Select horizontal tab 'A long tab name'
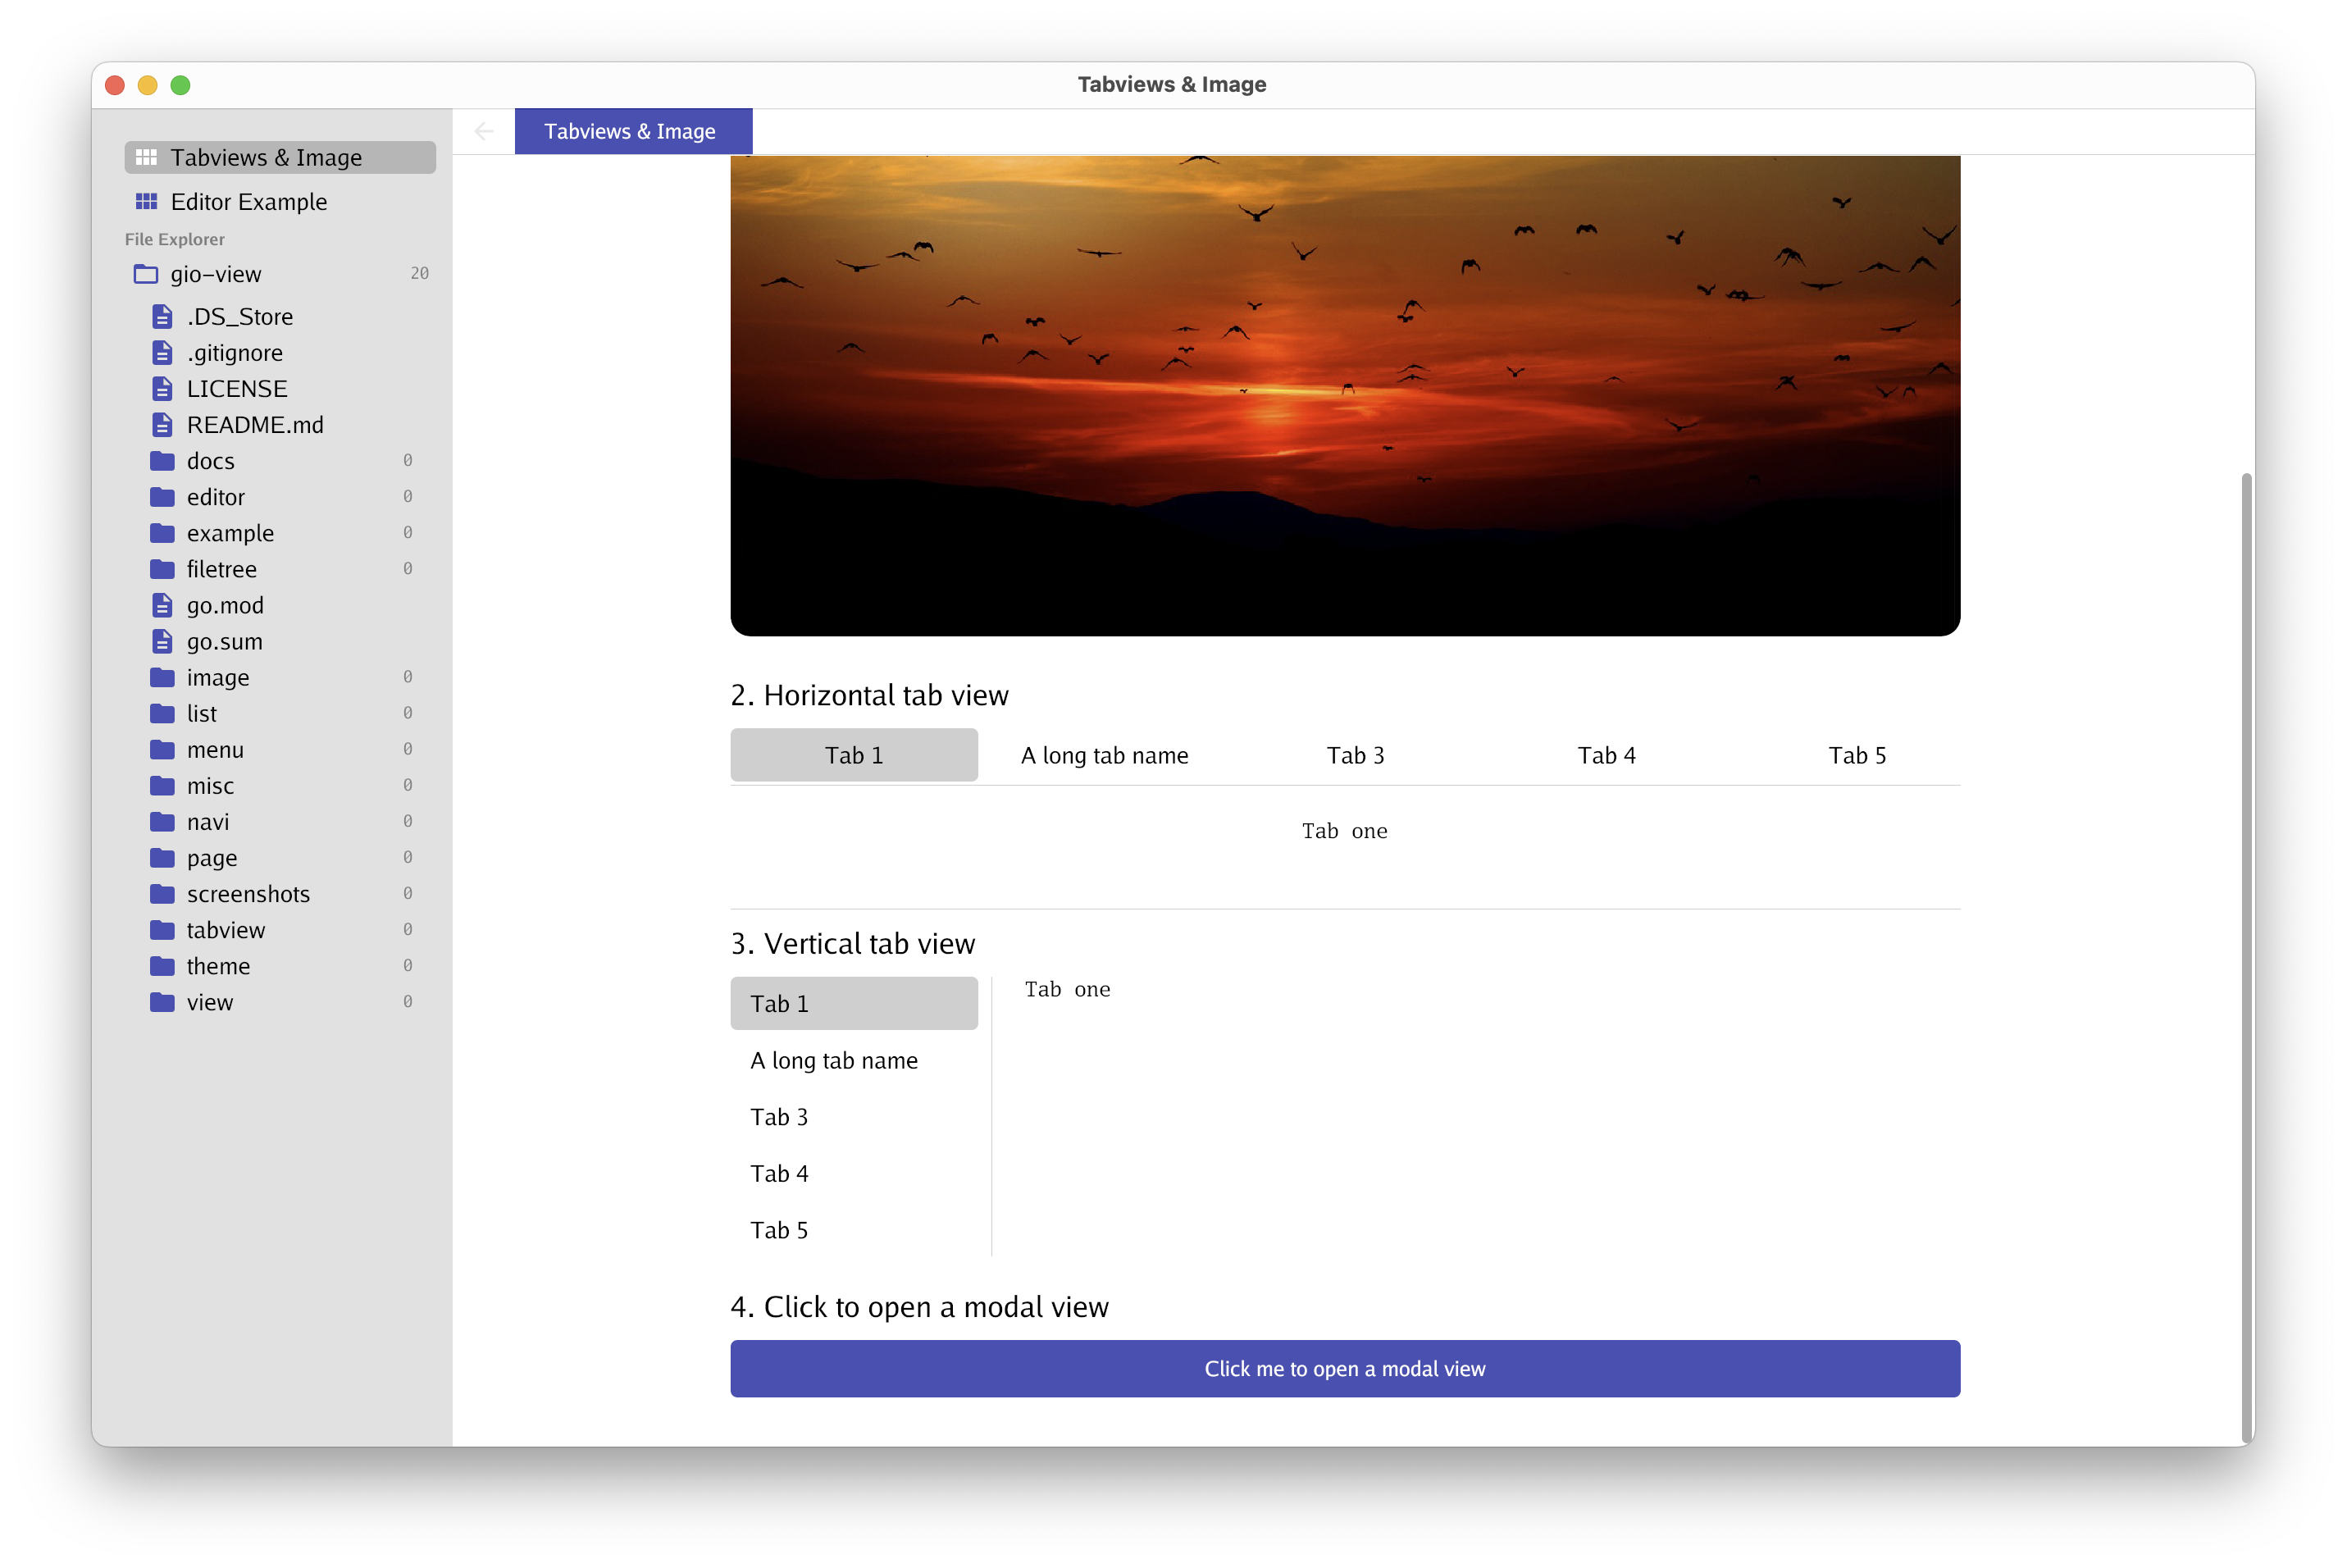Image resolution: width=2347 pixels, height=1568 pixels. [1104, 756]
